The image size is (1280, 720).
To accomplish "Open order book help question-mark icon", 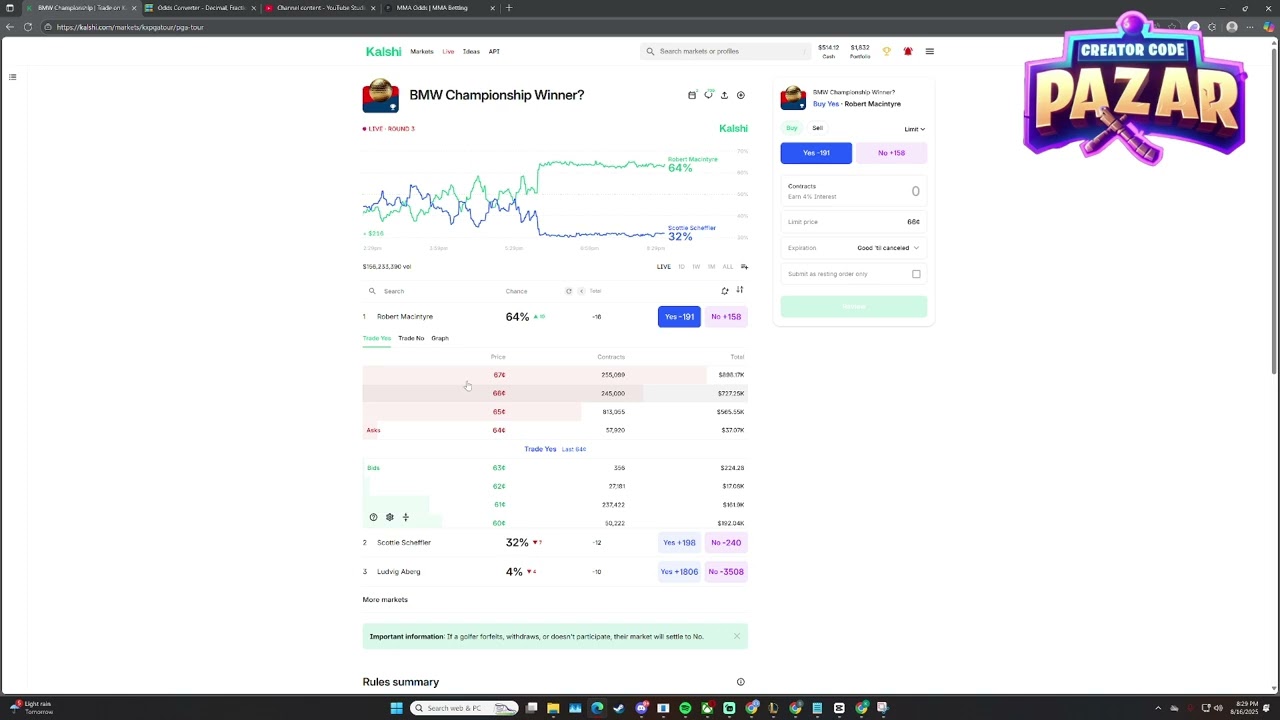I will coord(373,517).
